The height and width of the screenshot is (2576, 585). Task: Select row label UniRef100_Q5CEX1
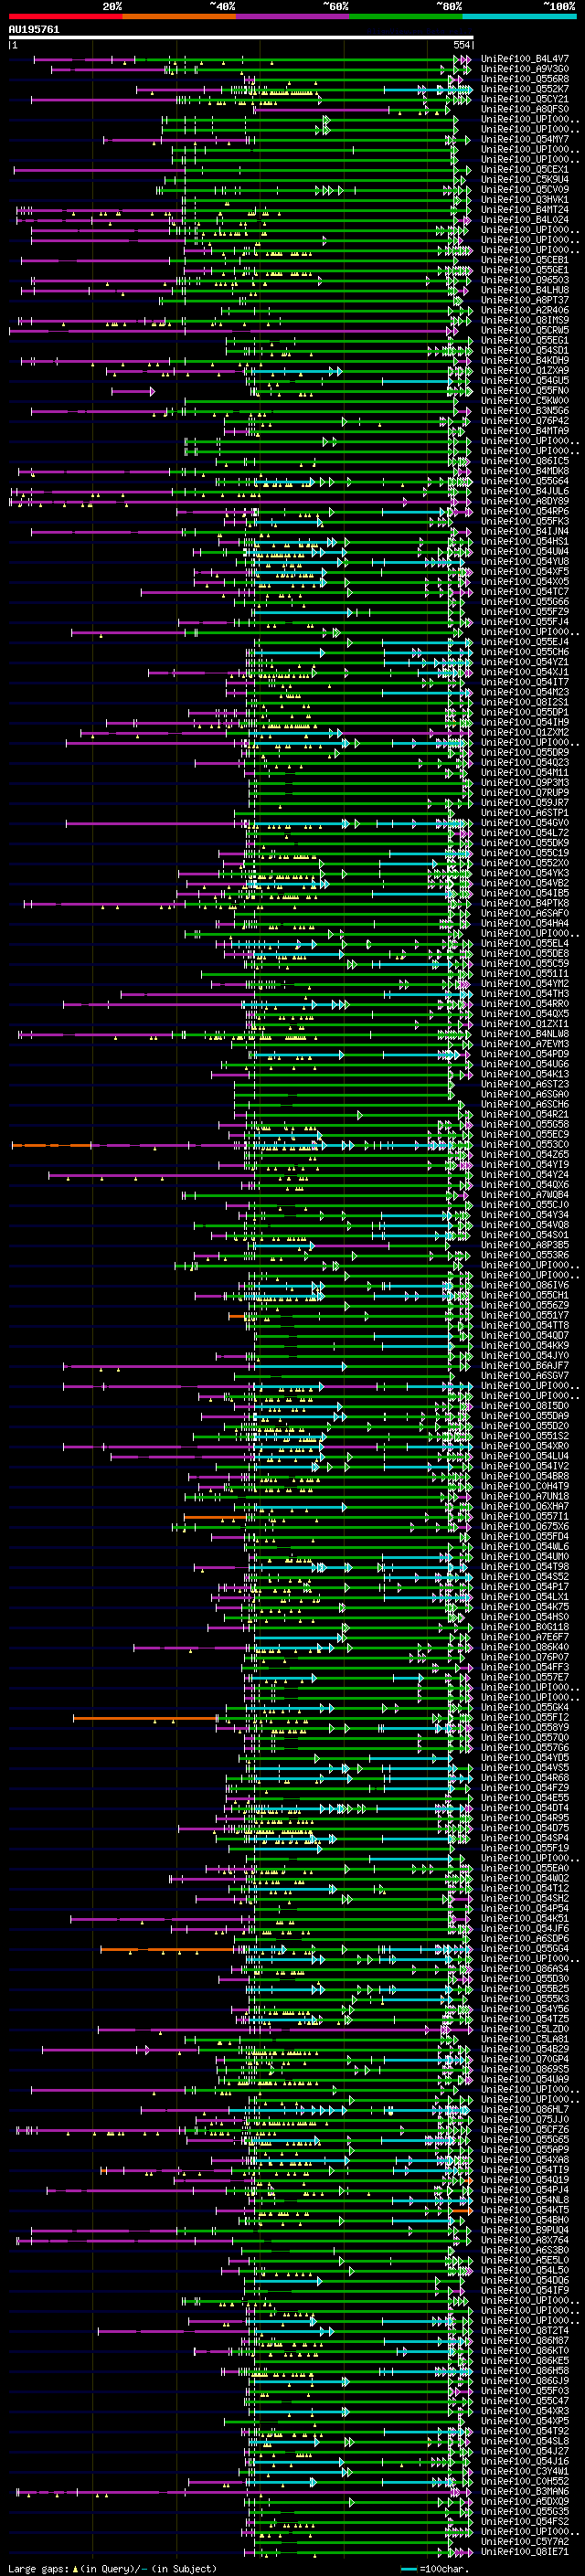coord(525,170)
